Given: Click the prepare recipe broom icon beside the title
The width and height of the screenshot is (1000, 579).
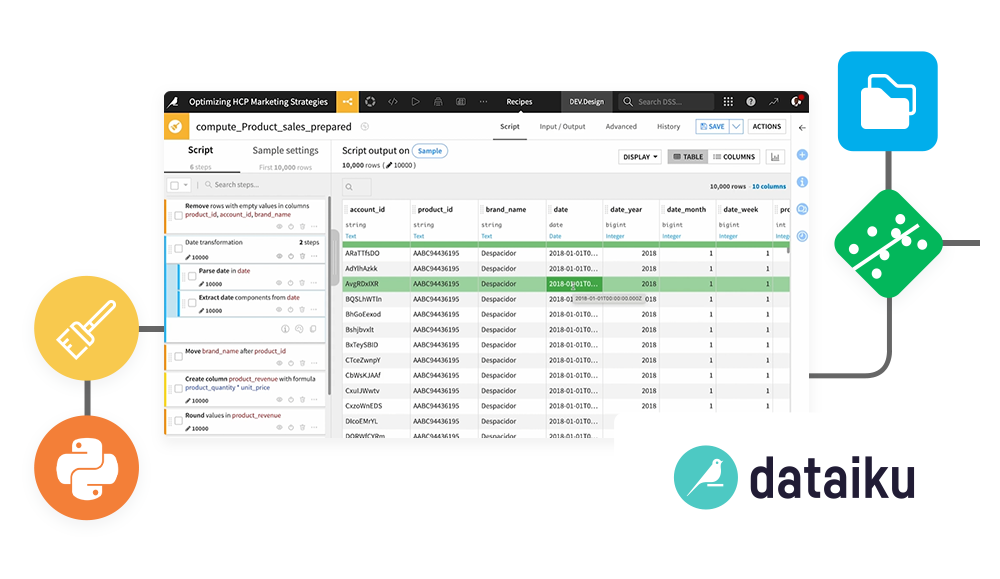Looking at the screenshot, I should pyautogui.click(x=176, y=126).
